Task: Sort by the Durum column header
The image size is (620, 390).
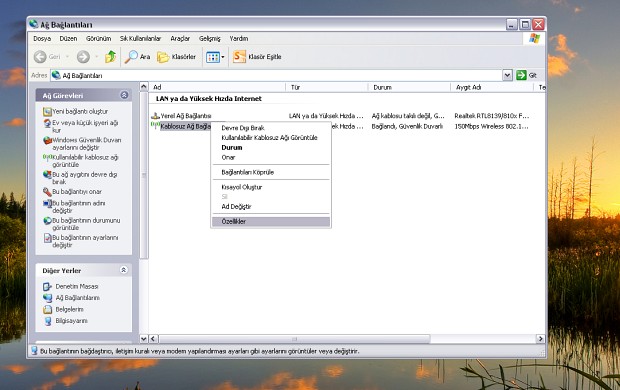Action: (409, 87)
